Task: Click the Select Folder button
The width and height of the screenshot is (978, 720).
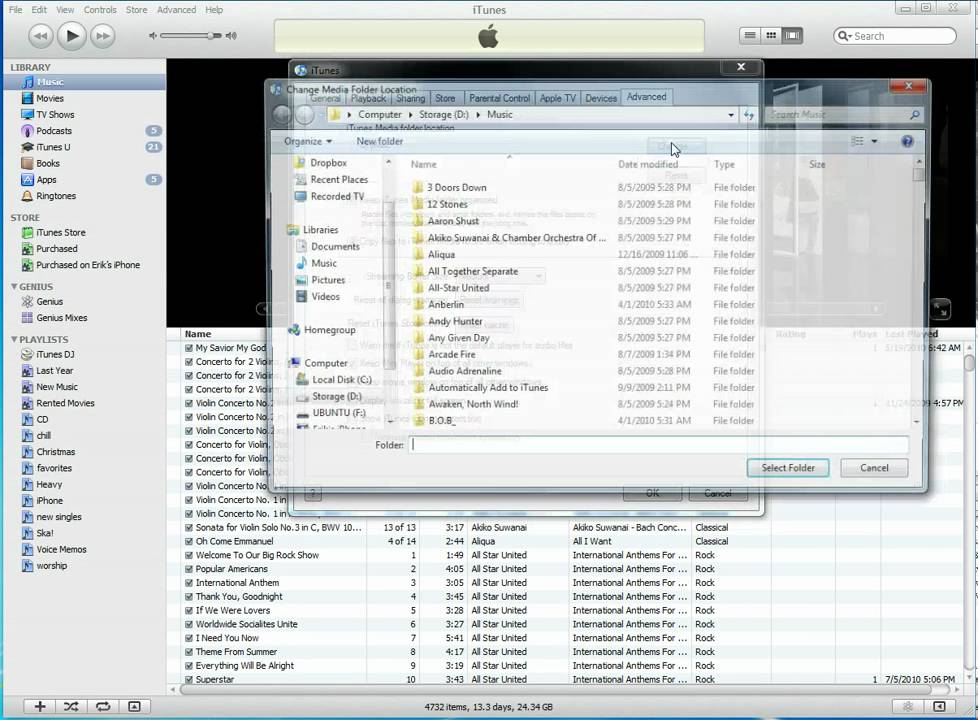Action: point(788,468)
